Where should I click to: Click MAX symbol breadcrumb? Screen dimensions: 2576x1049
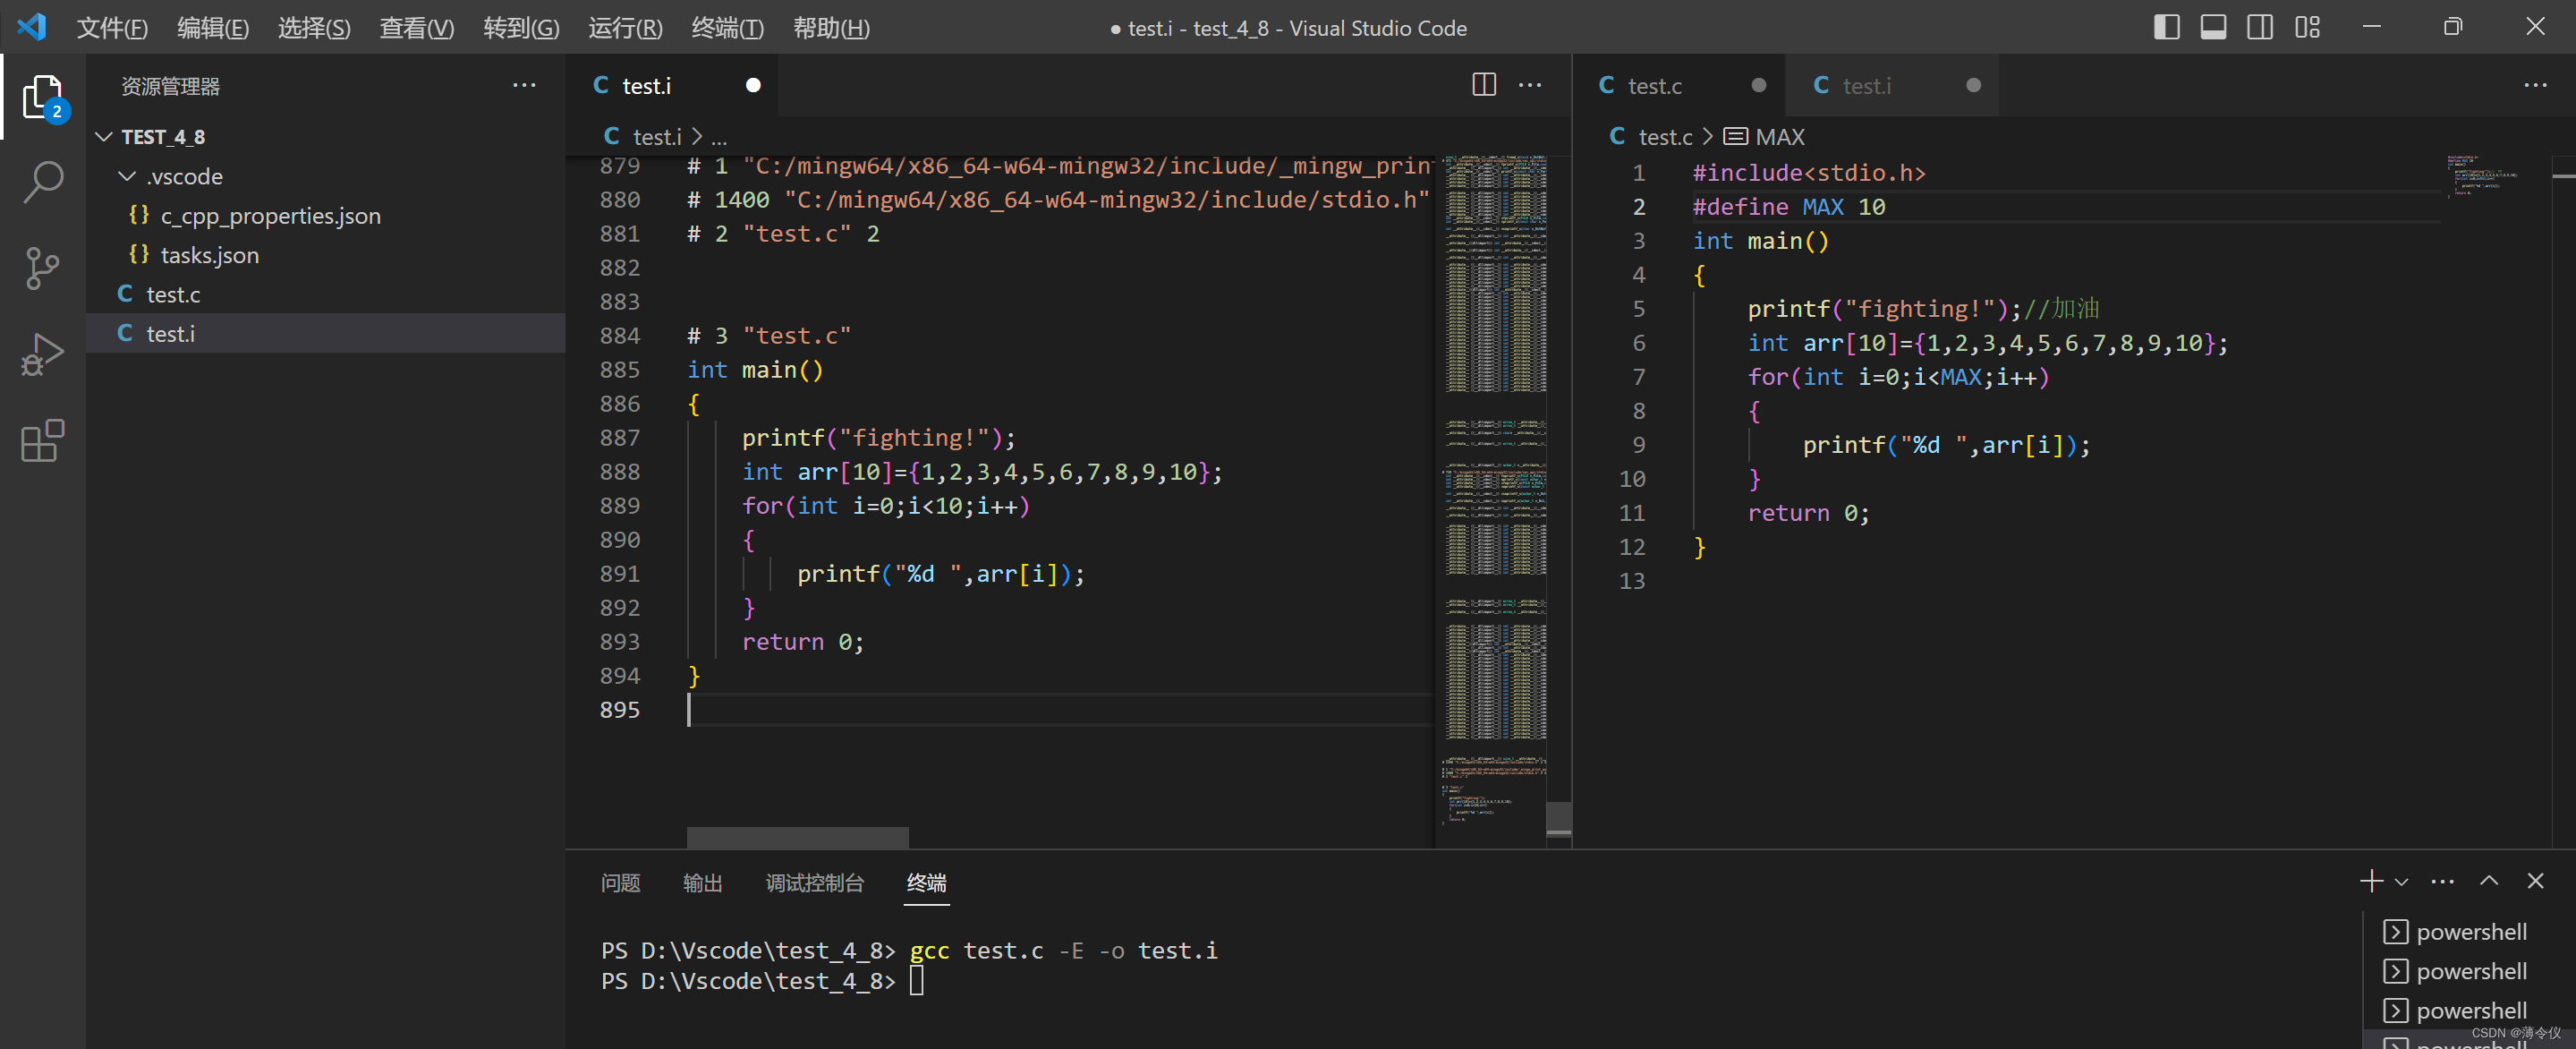pyautogui.click(x=1765, y=136)
